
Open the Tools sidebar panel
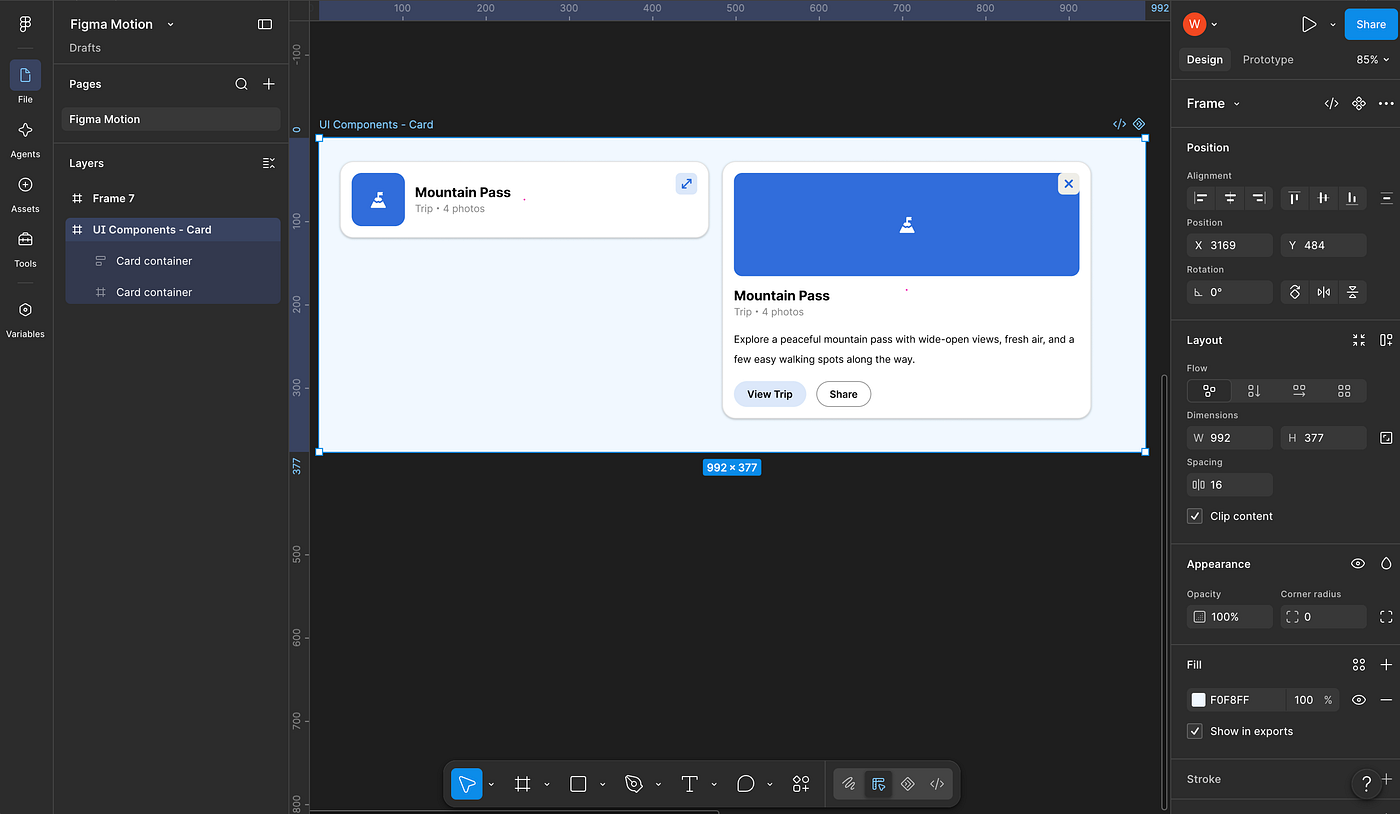tap(25, 248)
